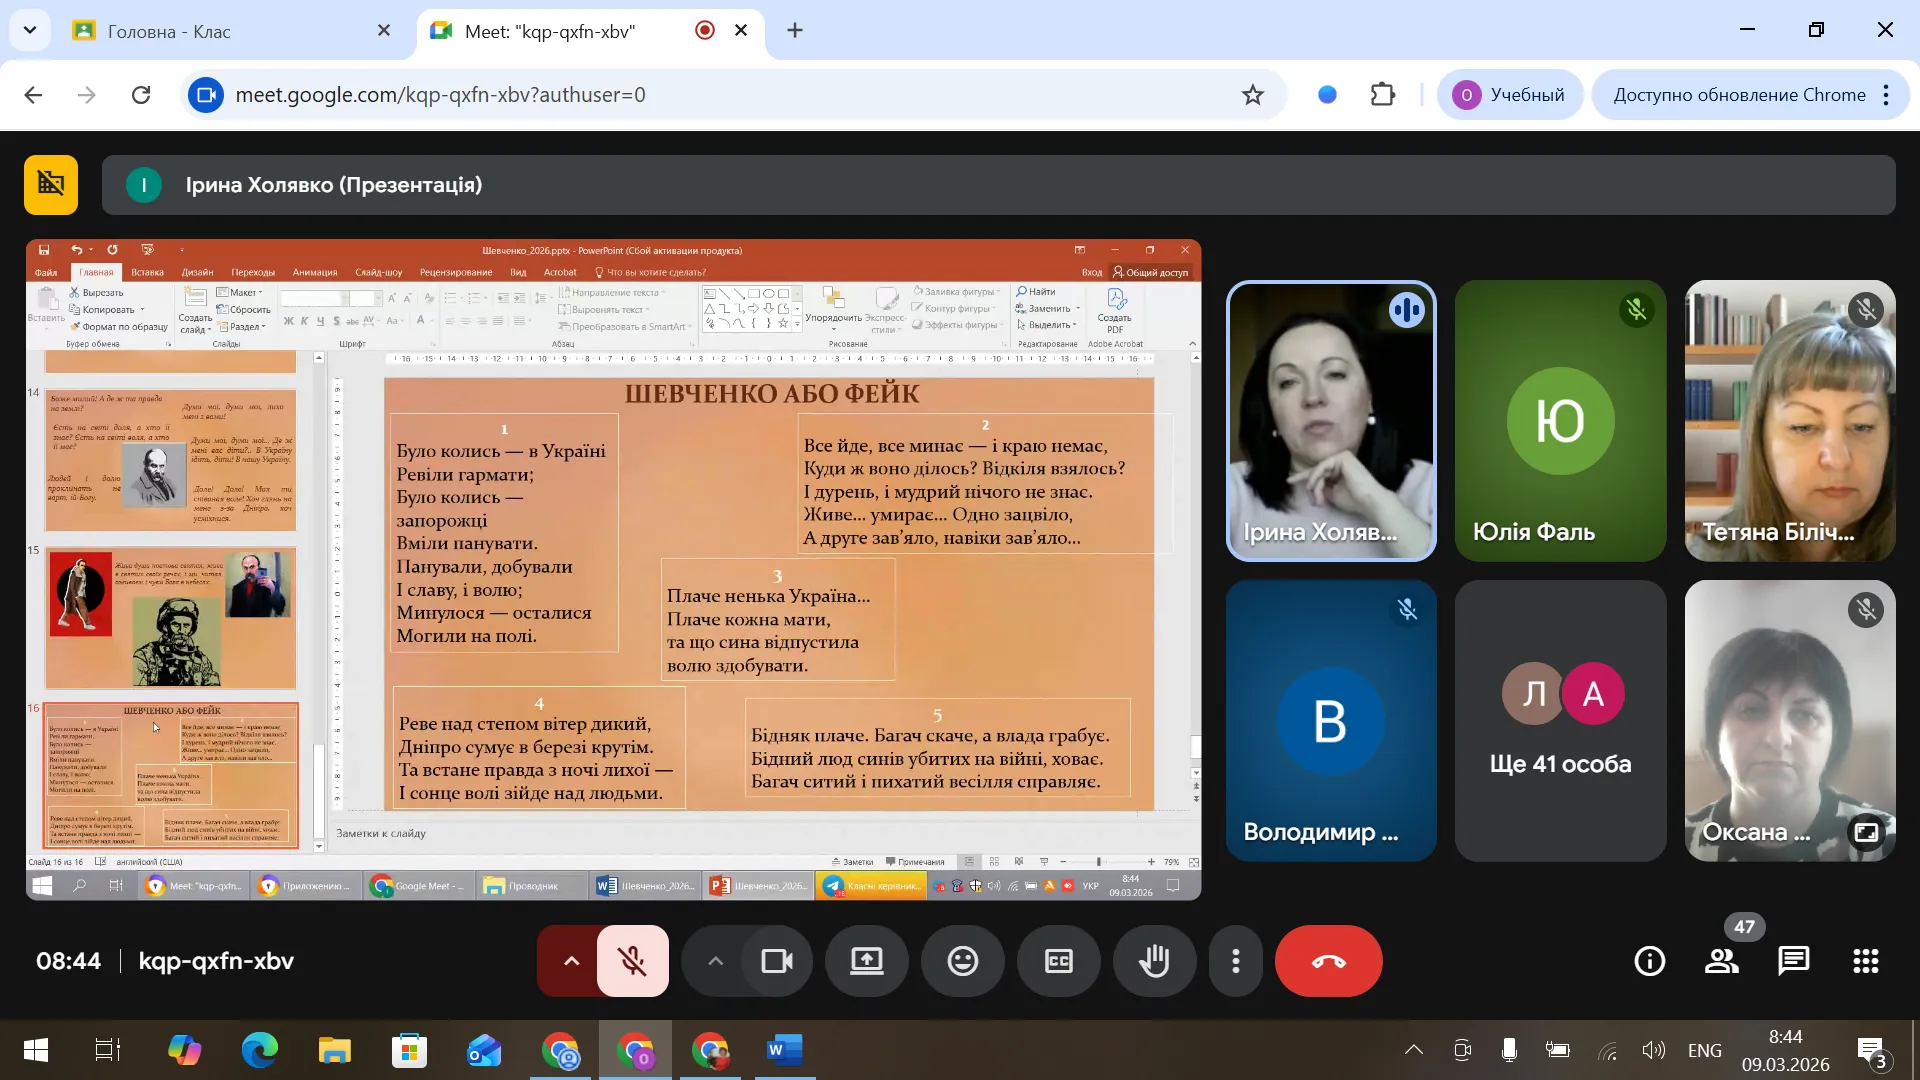Toggle the muted microphone button
Screen dimensions: 1920x1080
632,962
